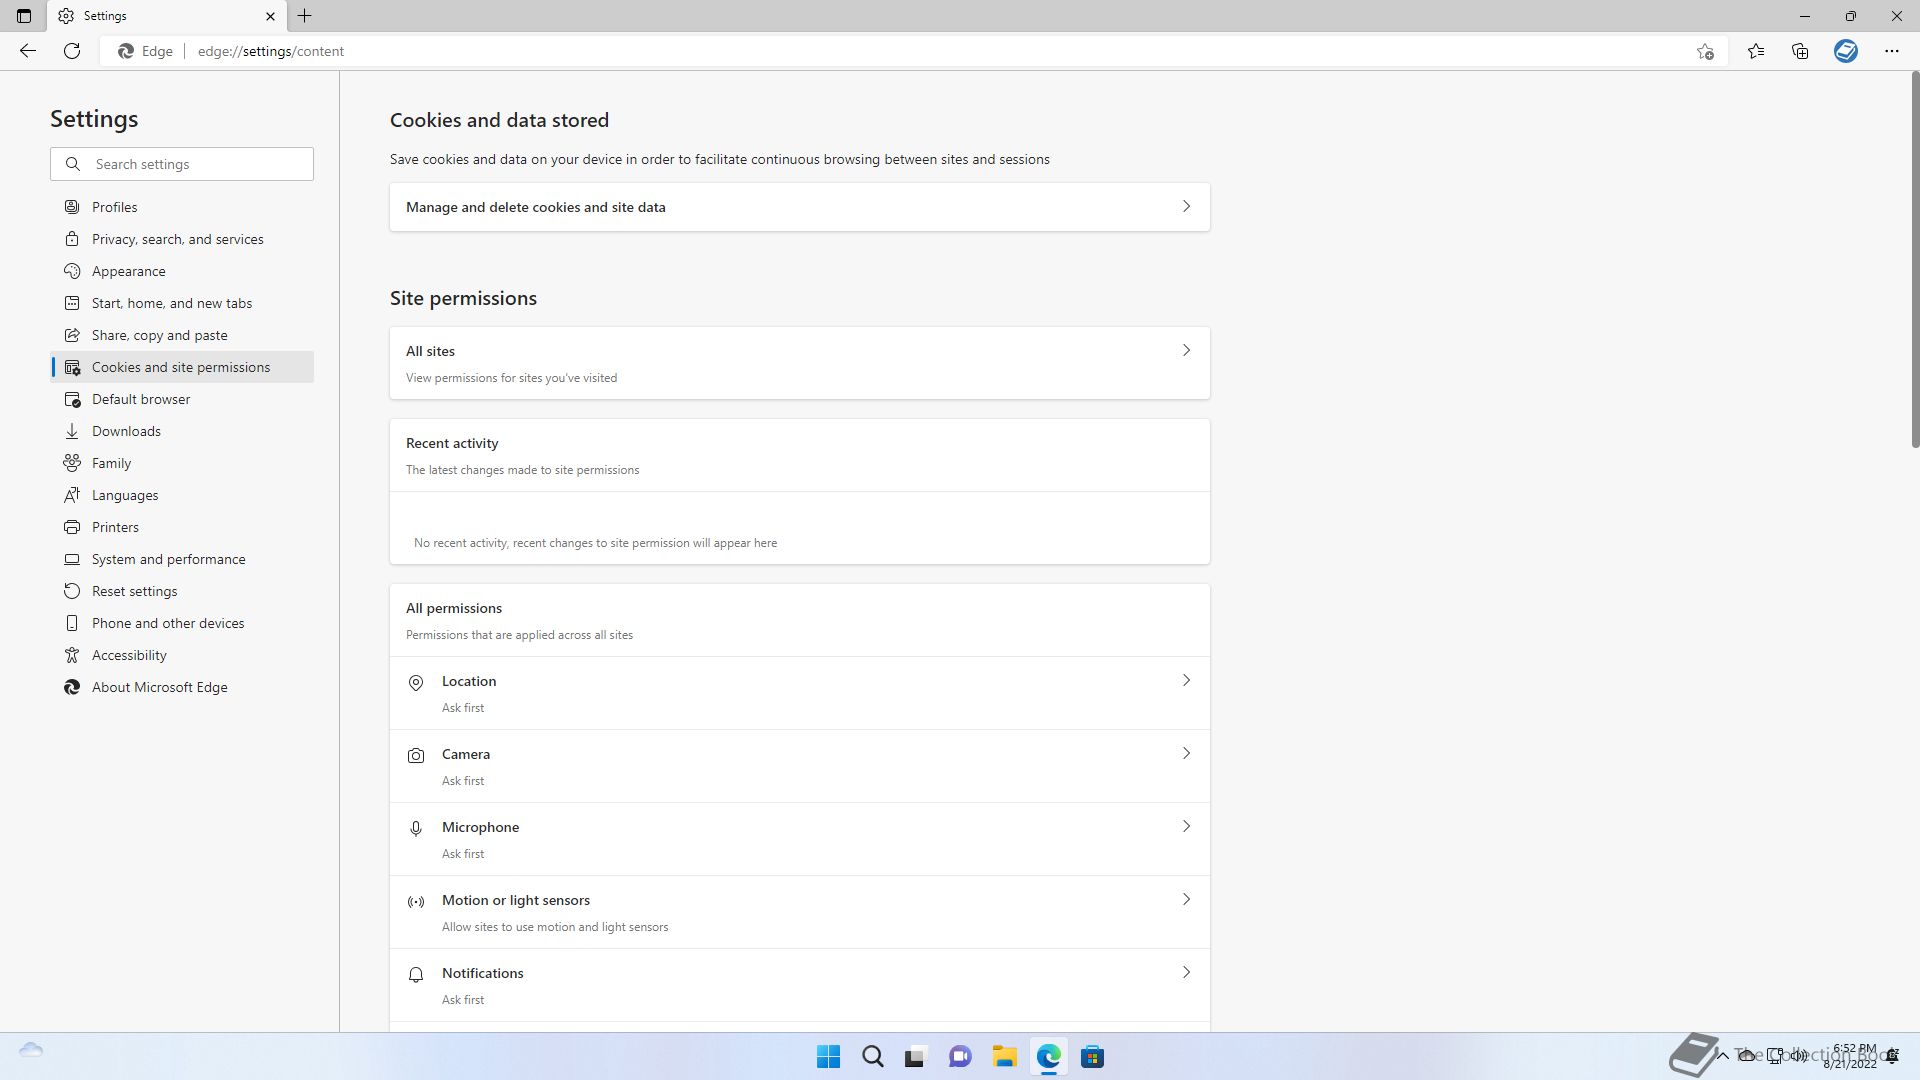The width and height of the screenshot is (1920, 1080).
Task: Click the page vertical scrollbar
Action: point(1915,260)
